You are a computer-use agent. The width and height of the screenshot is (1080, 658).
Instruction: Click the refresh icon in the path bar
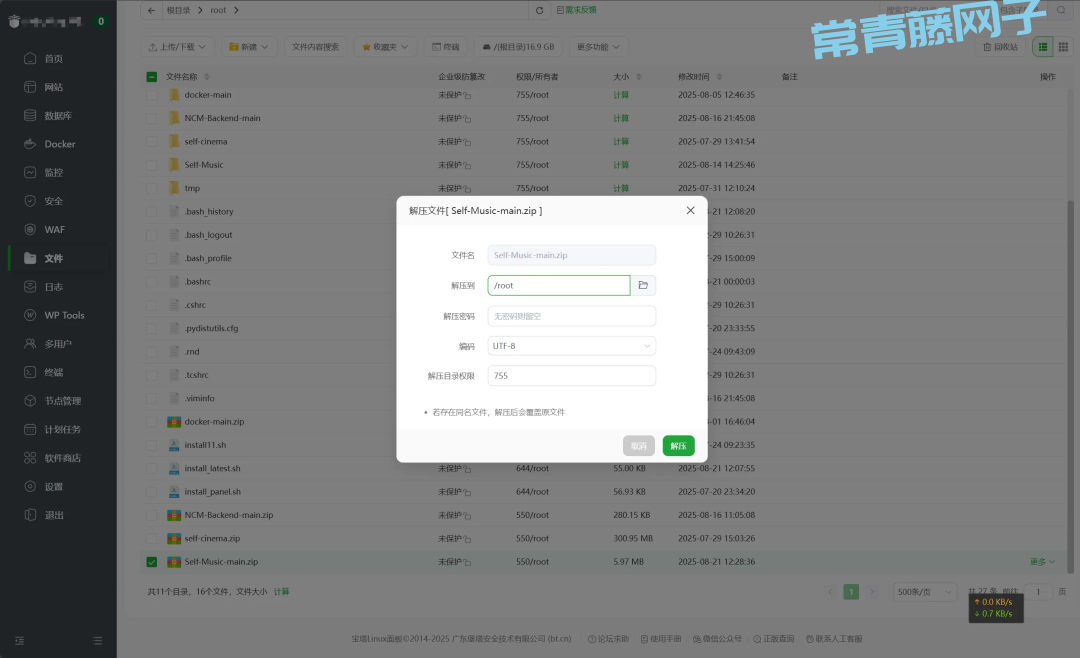click(541, 10)
